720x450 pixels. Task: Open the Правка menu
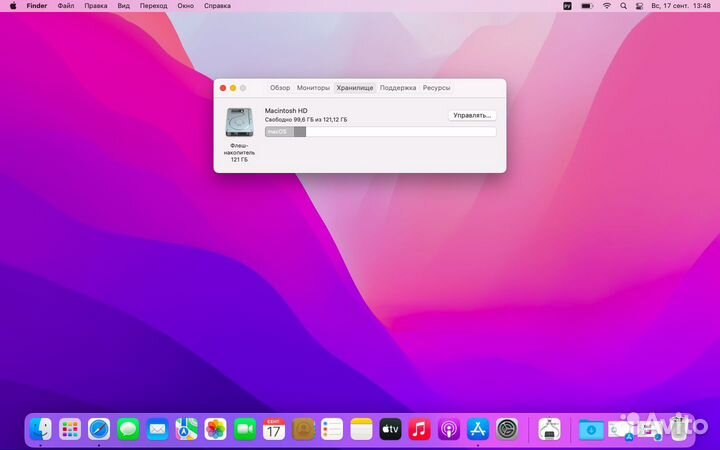coord(96,6)
